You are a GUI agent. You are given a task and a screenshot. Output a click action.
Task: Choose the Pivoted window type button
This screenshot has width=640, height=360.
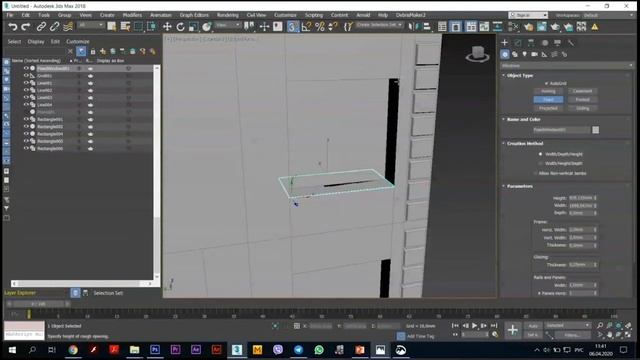coord(582,100)
